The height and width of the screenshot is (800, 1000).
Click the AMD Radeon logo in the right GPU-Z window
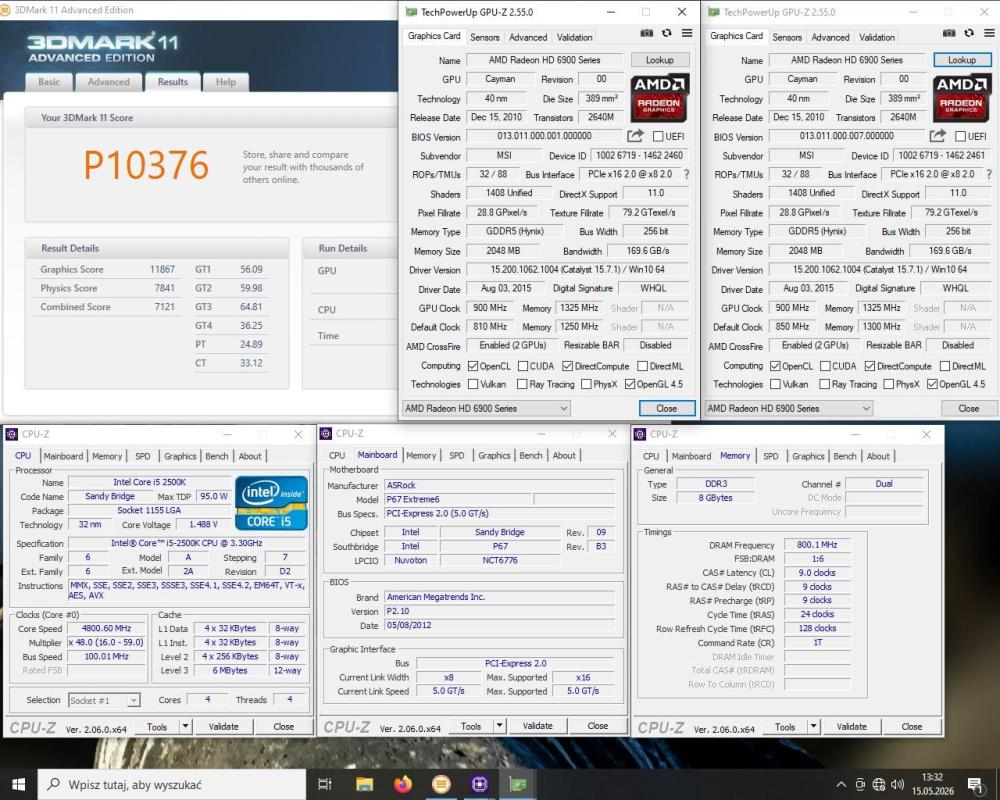pyautogui.click(x=961, y=98)
